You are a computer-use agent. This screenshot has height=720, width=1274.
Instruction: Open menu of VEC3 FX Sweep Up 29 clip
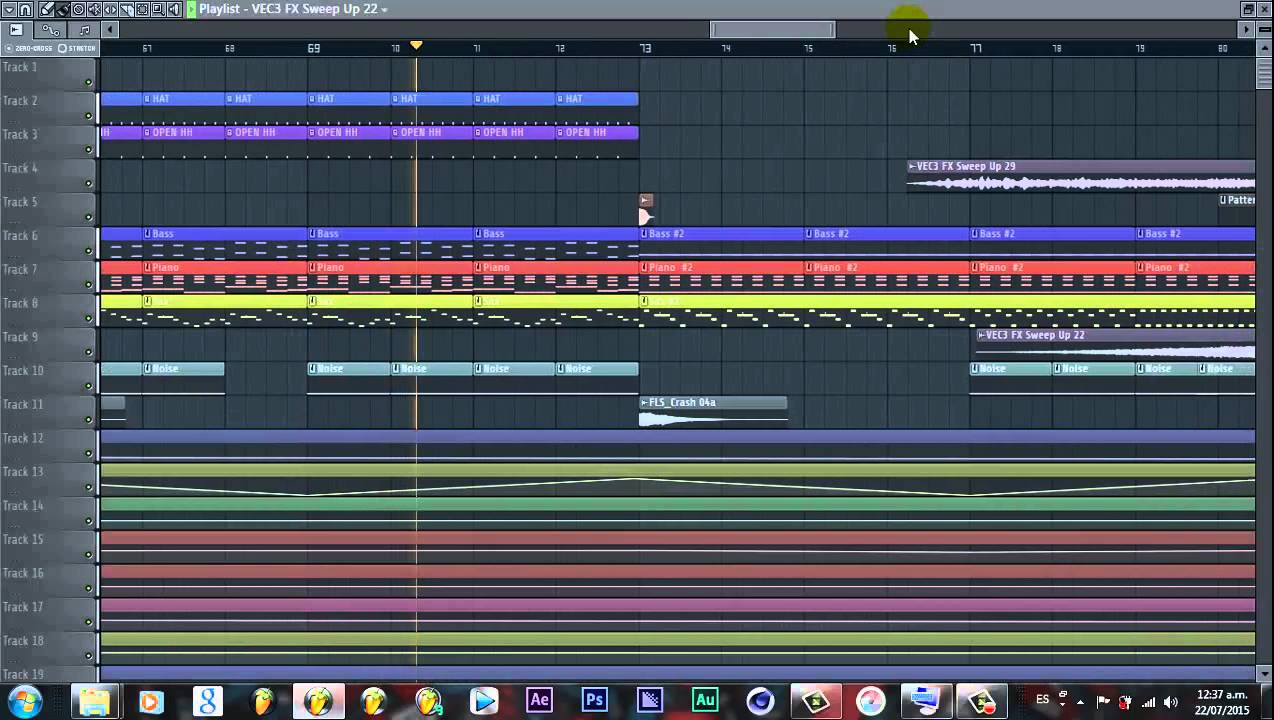(x=912, y=167)
